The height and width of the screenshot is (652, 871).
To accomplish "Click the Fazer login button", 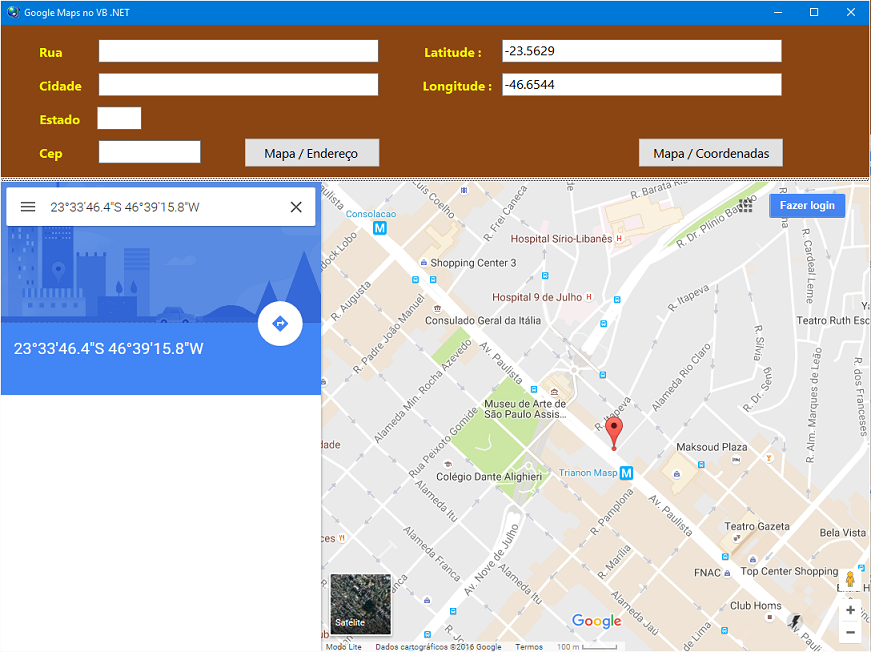I will [807, 205].
